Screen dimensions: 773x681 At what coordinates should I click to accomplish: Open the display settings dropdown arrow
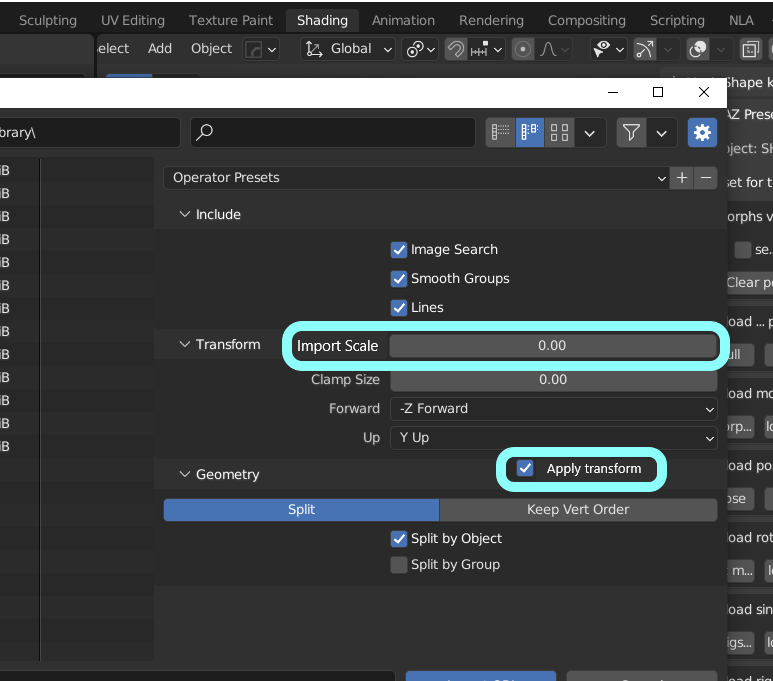(590, 133)
